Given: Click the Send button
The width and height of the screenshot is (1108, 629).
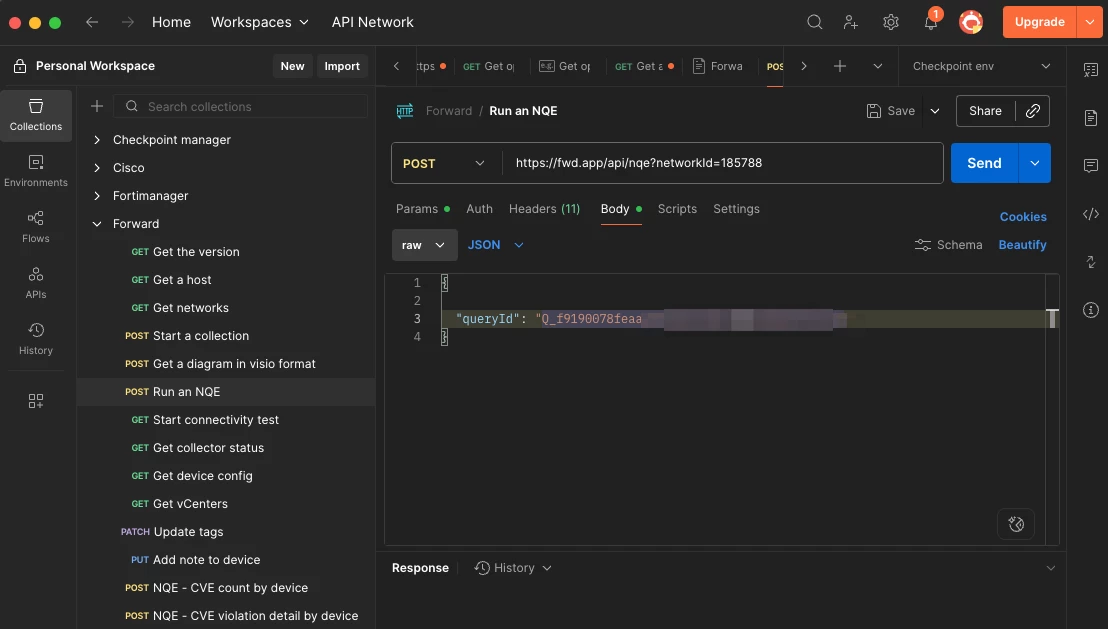Looking at the screenshot, I should [x=984, y=163].
